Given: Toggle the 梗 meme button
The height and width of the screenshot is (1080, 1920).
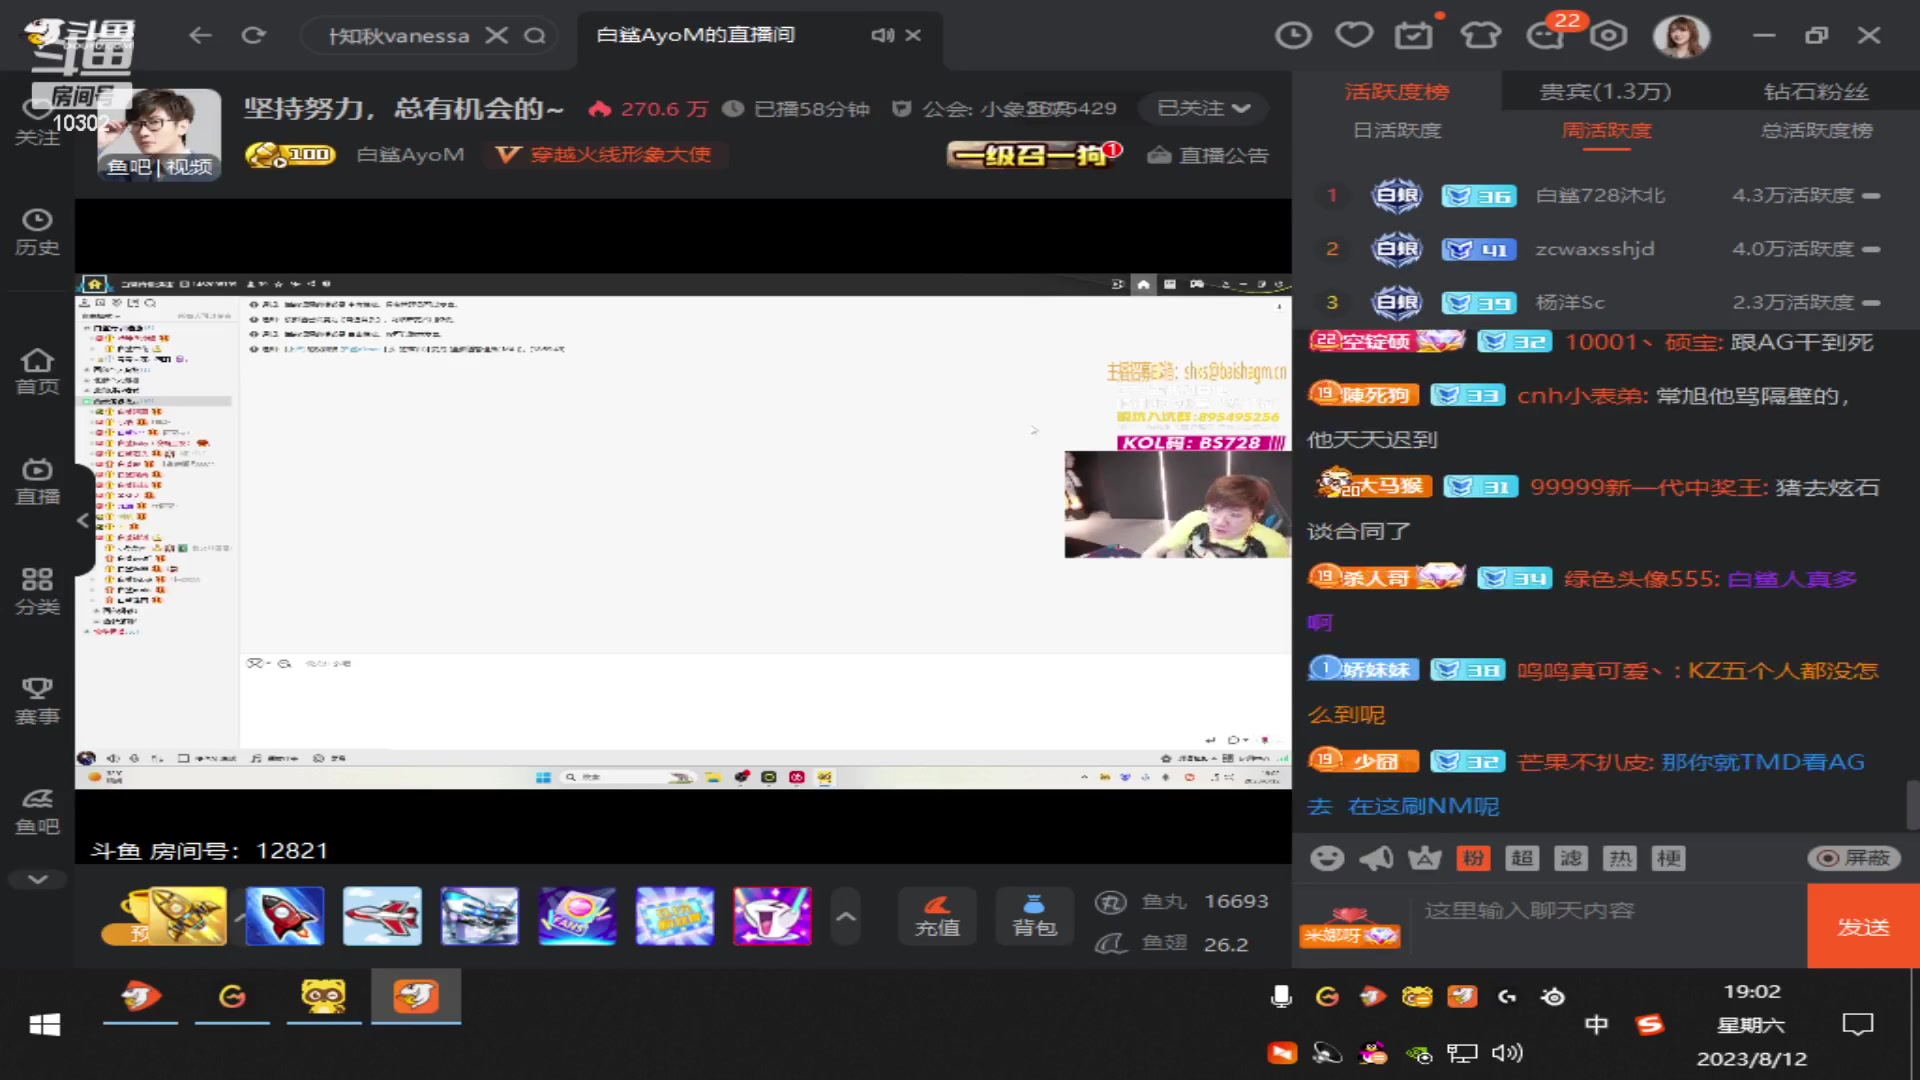Looking at the screenshot, I should tap(1668, 858).
